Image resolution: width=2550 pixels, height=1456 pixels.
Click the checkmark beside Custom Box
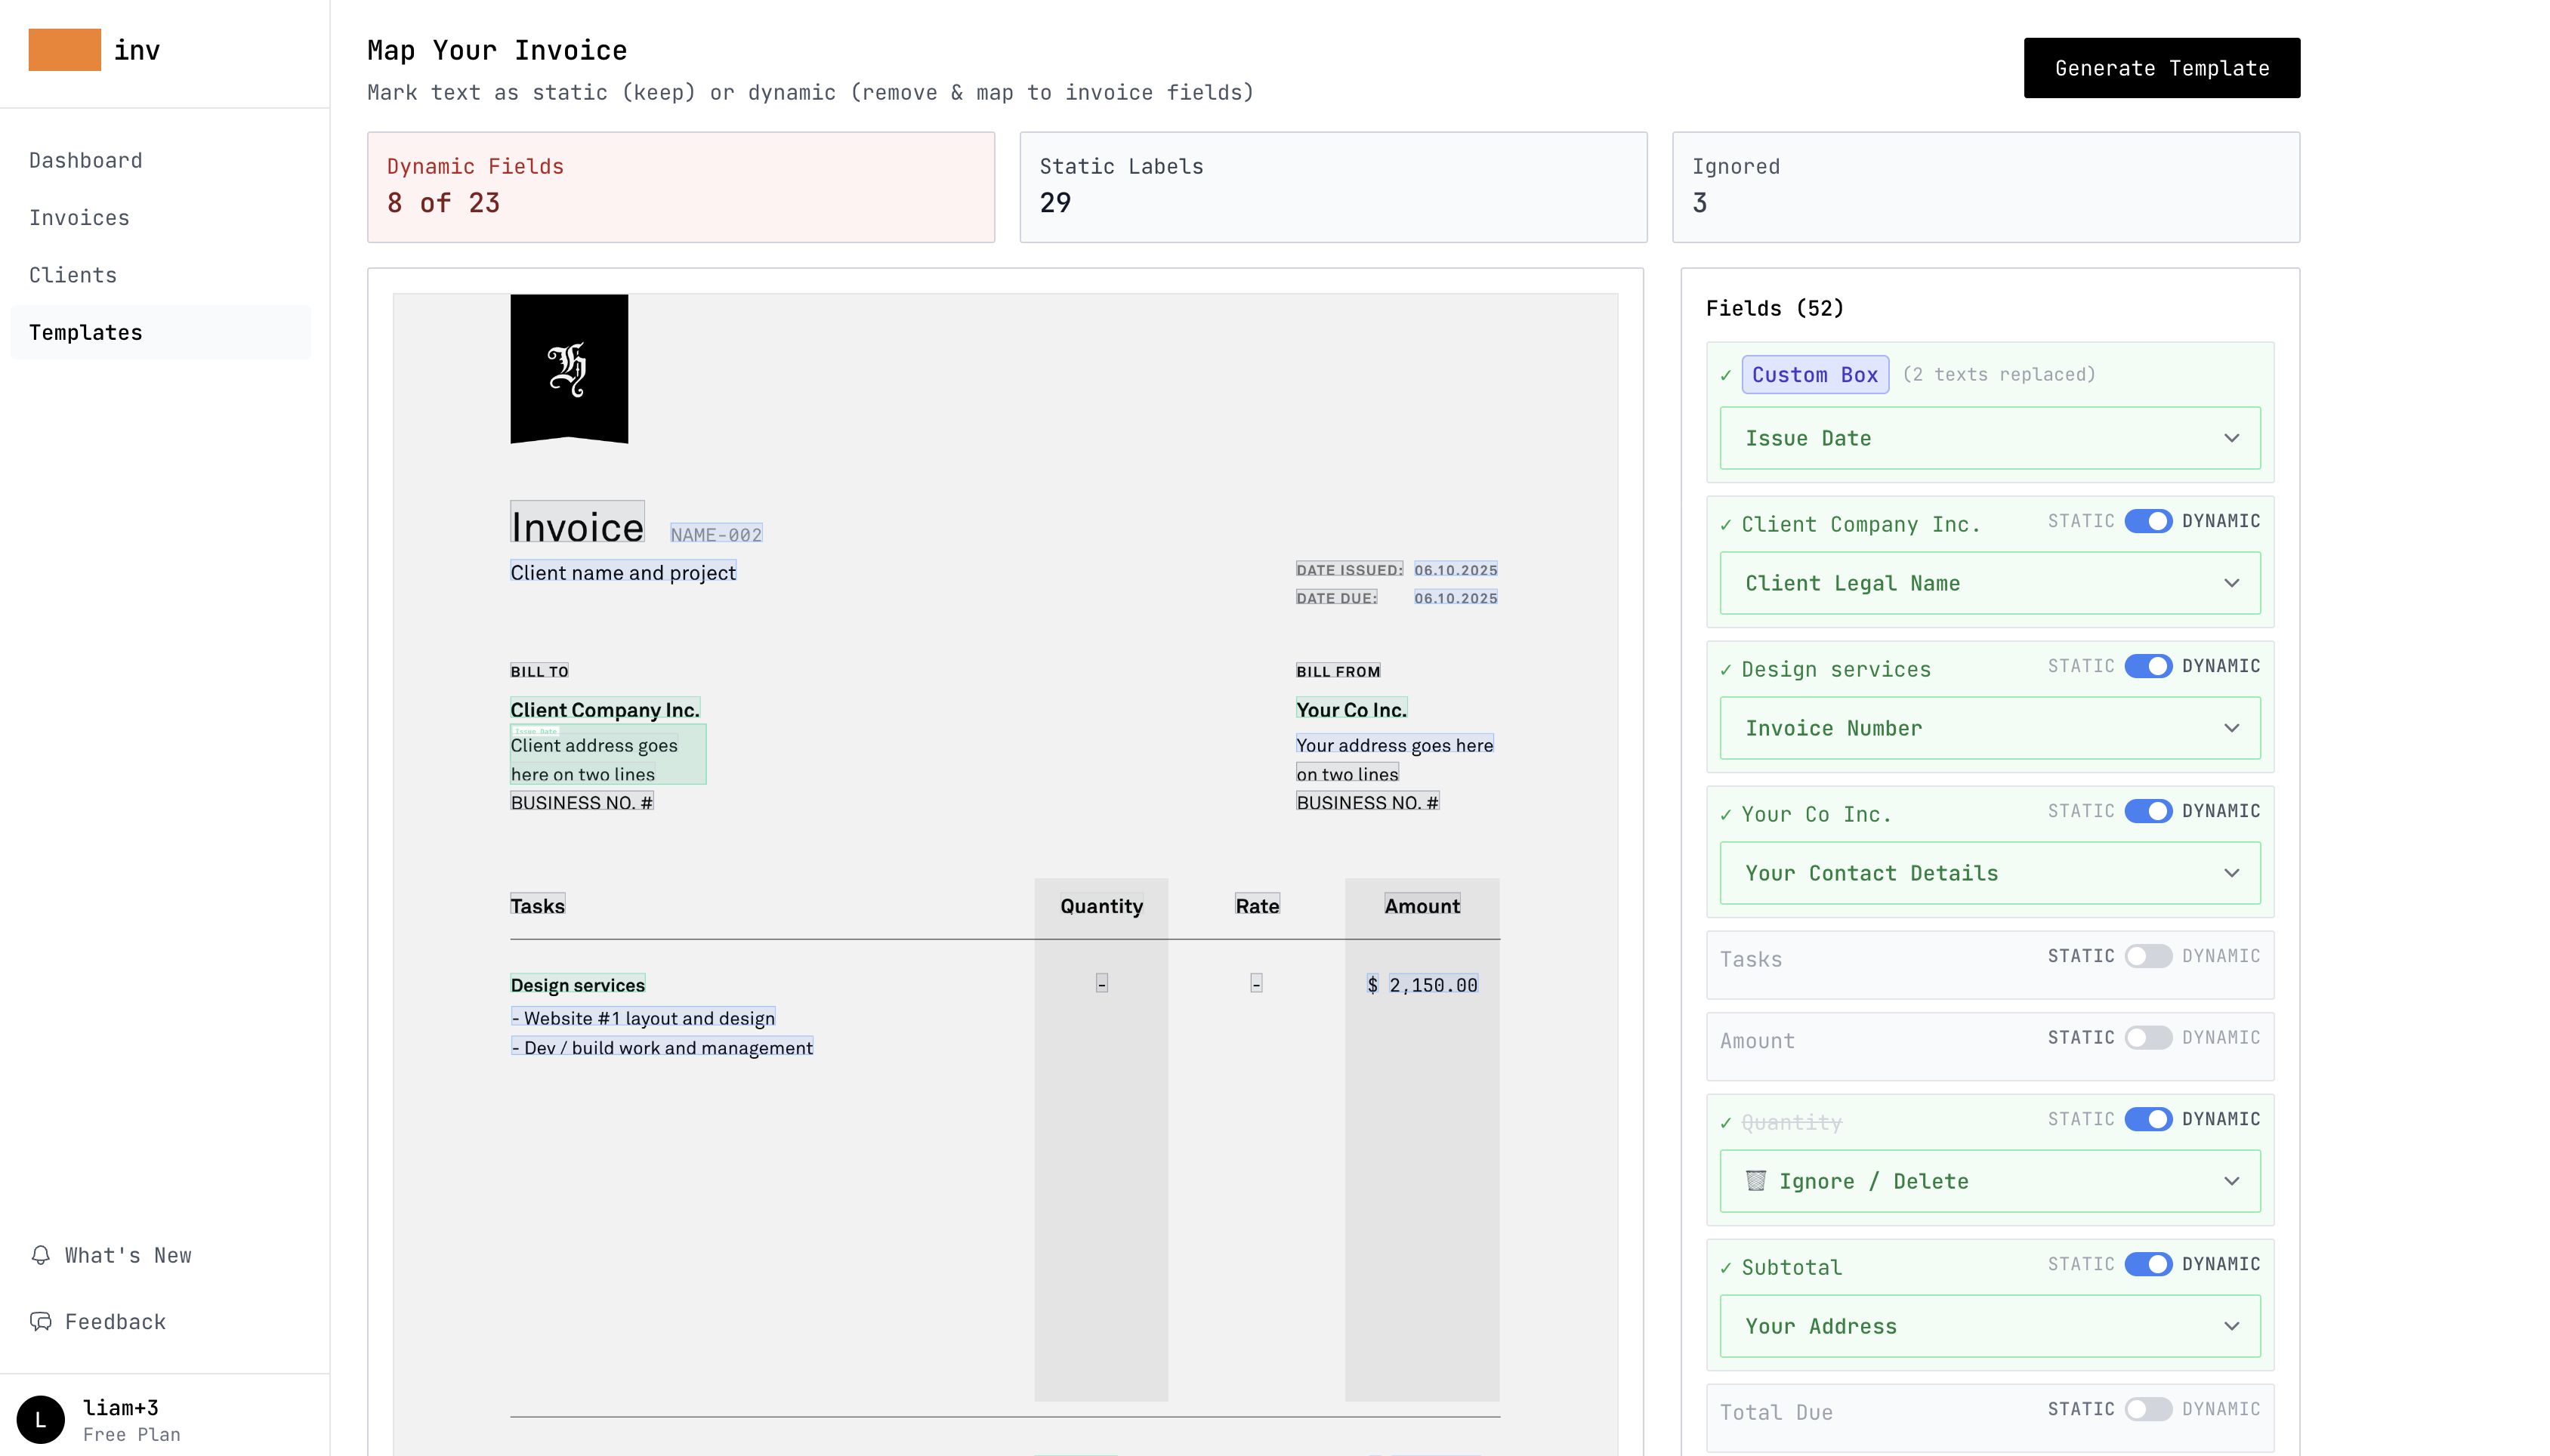1725,376
